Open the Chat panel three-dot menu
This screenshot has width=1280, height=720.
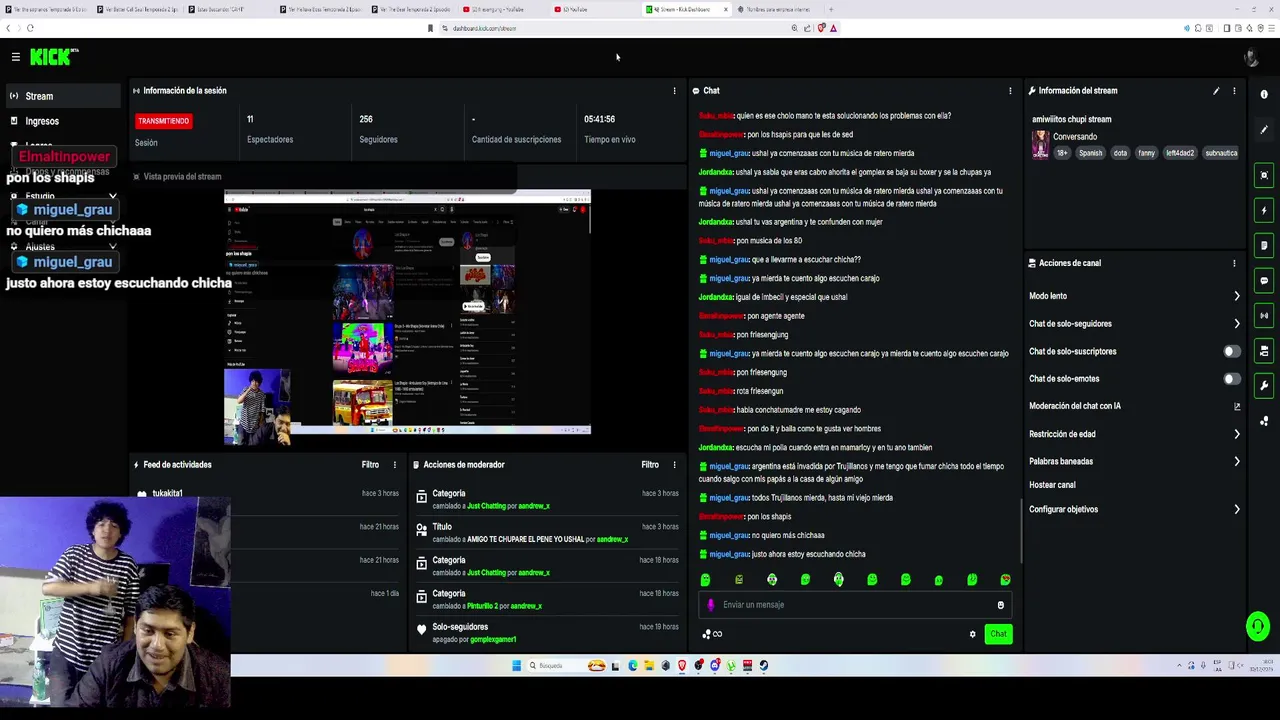coord(1010,91)
